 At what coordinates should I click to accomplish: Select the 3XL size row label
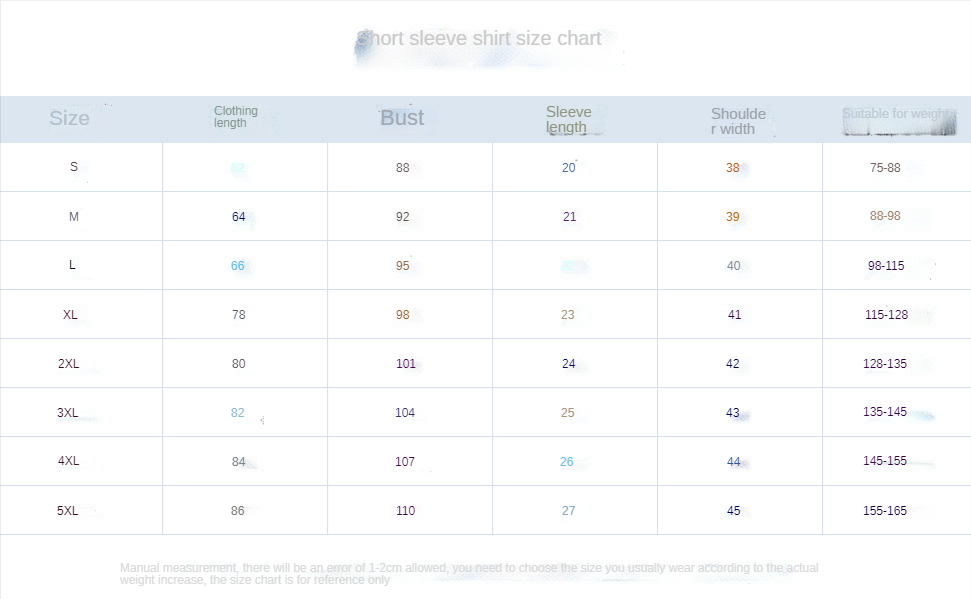[x=67, y=413]
